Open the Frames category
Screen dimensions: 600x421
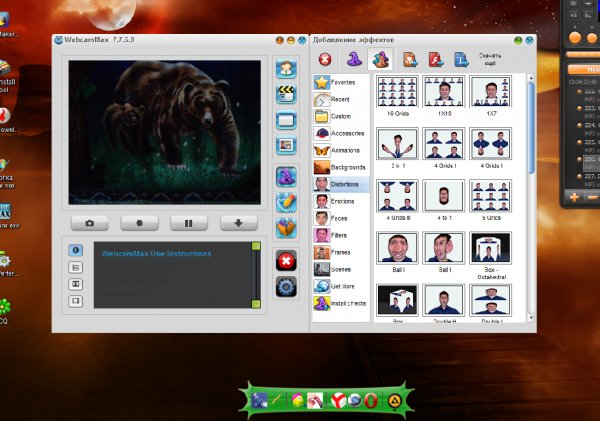341,252
